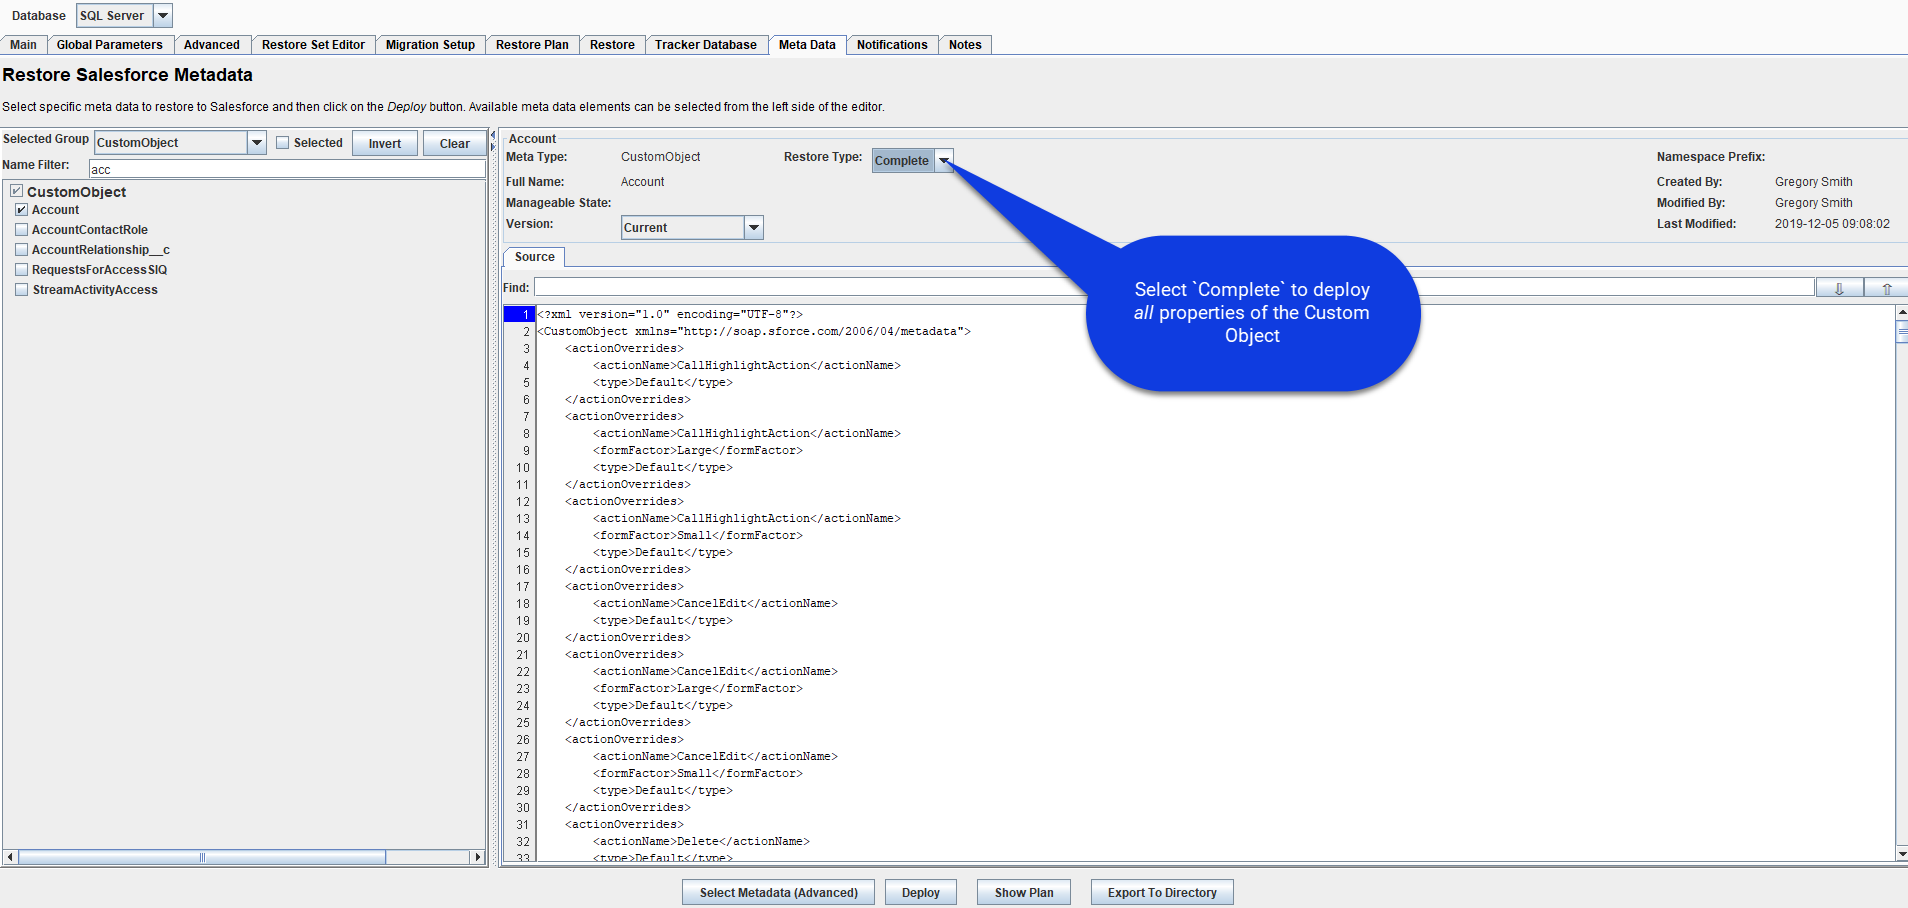Screen dimensions: 1908x908
Task: Collapse the left panel using splitter arrow
Action: click(492, 135)
